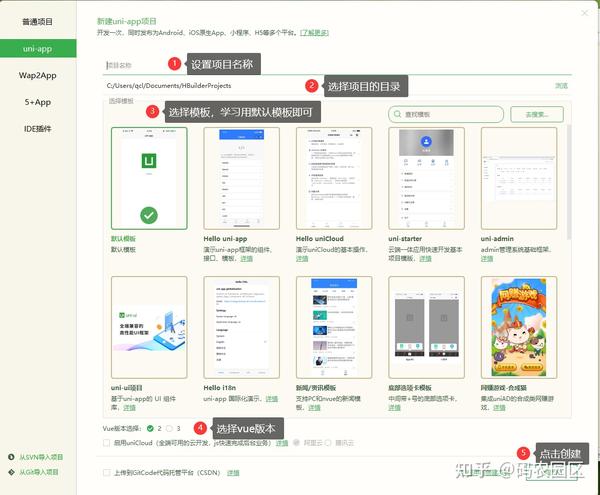Click the project path C:/Users/qcl/Documents/HBuilderProjects
Screen dimensions: 600x495
[169, 86]
